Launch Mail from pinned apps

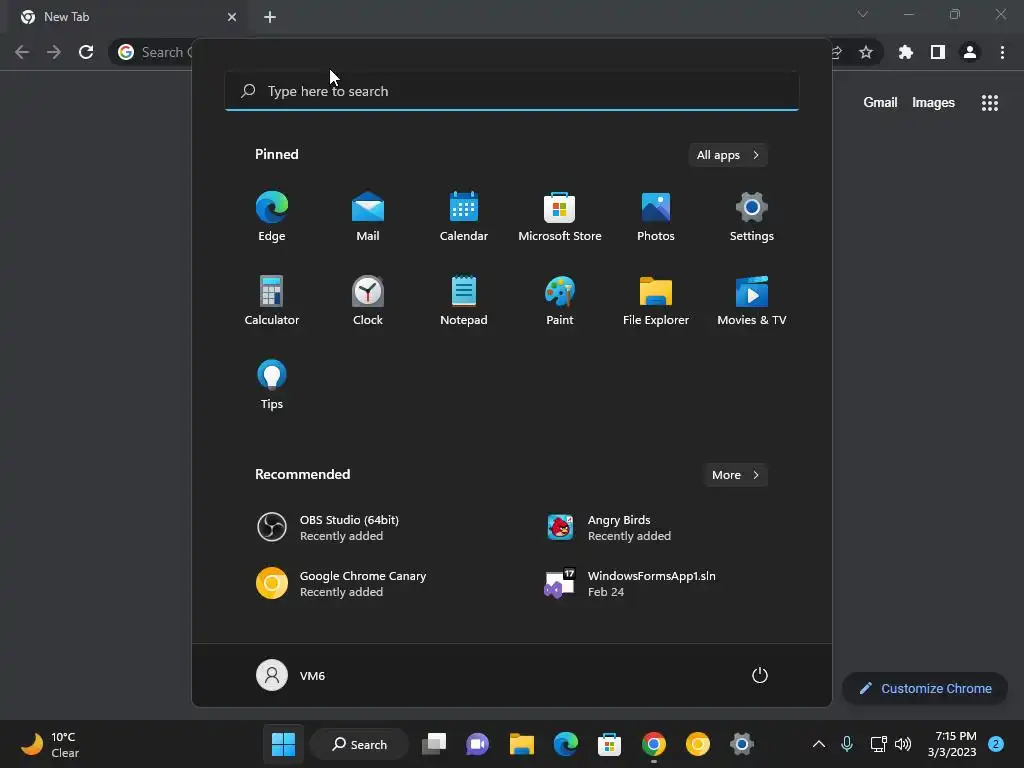tap(368, 216)
